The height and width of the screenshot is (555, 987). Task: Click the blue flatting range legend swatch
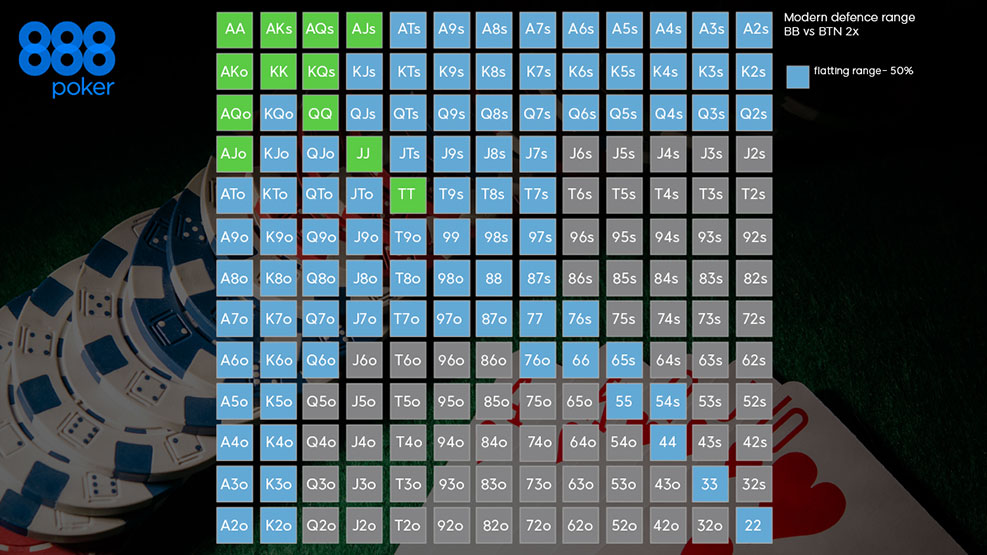797,76
